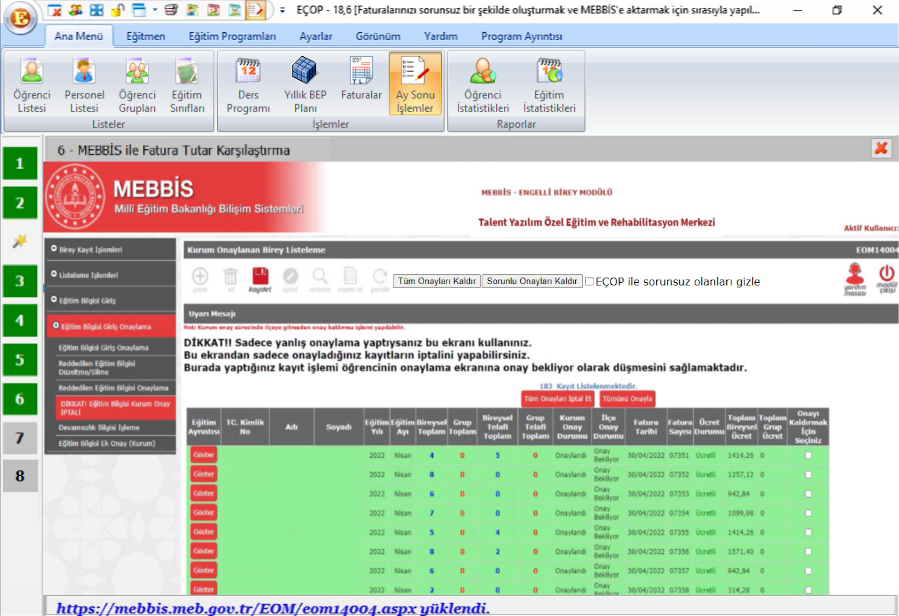The height and width of the screenshot is (616, 899).
Task: Click Göster button for invoice 07351
Action: click(204, 455)
